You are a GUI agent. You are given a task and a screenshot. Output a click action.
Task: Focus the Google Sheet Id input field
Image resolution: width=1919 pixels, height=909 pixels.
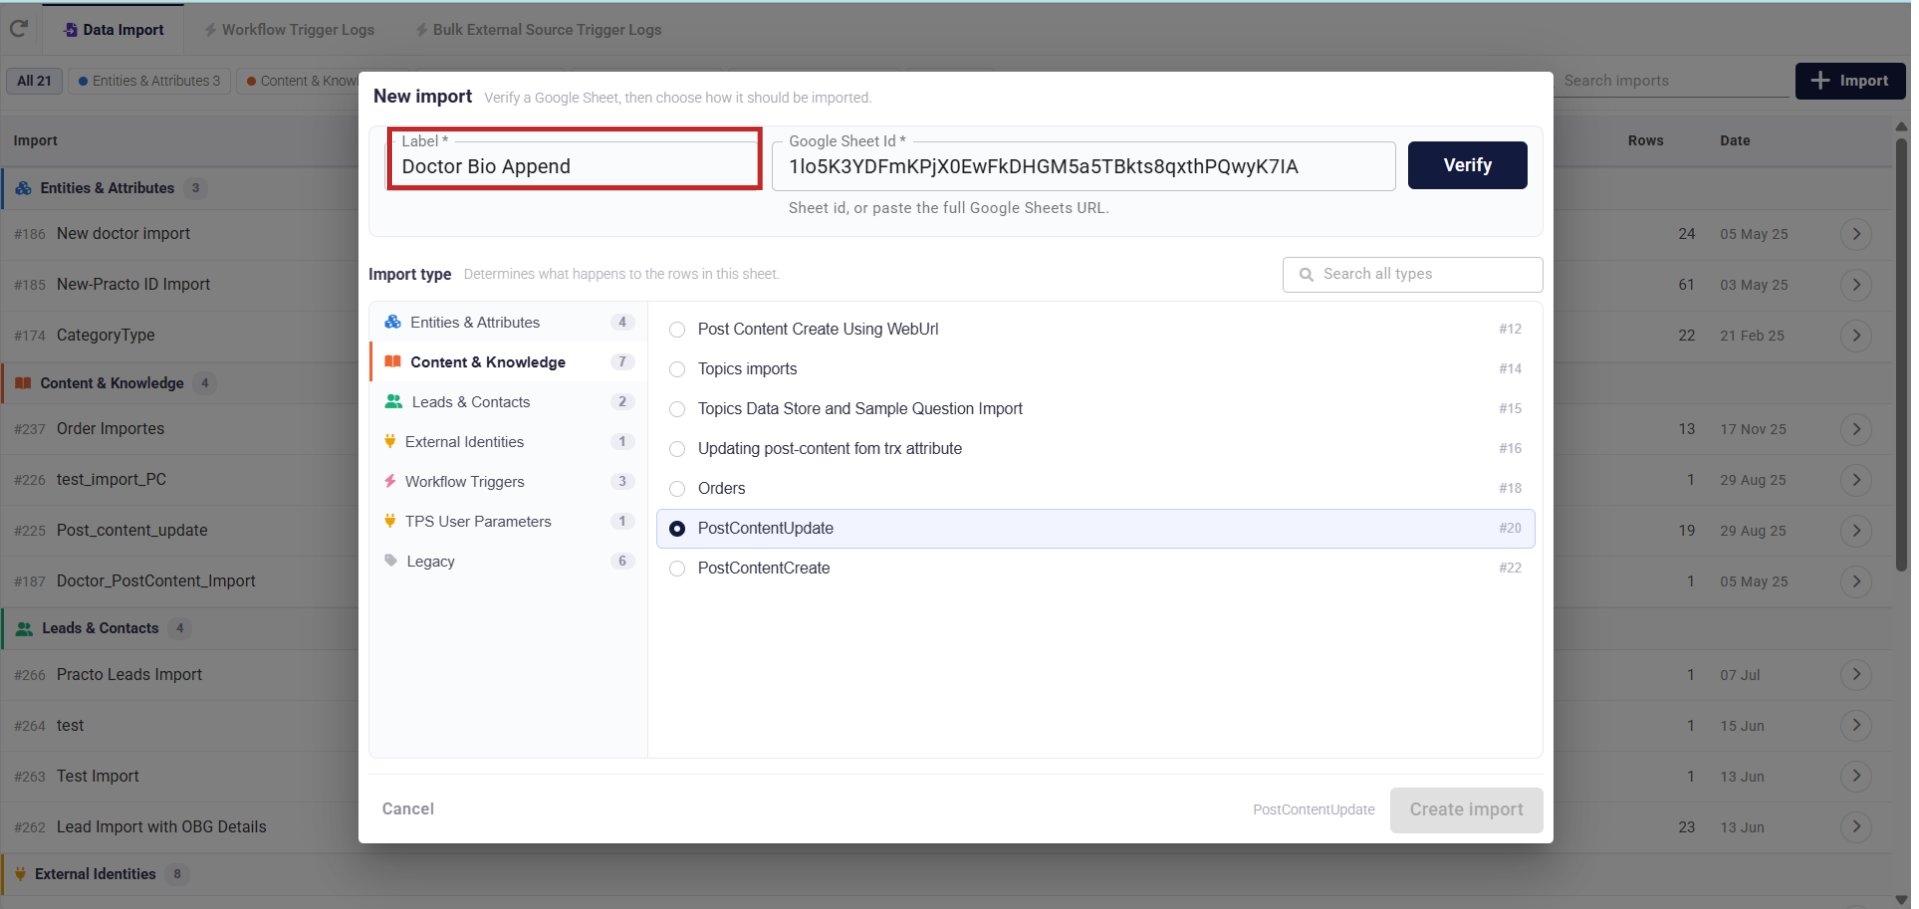pyautogui.click(x=1084, y=166)
